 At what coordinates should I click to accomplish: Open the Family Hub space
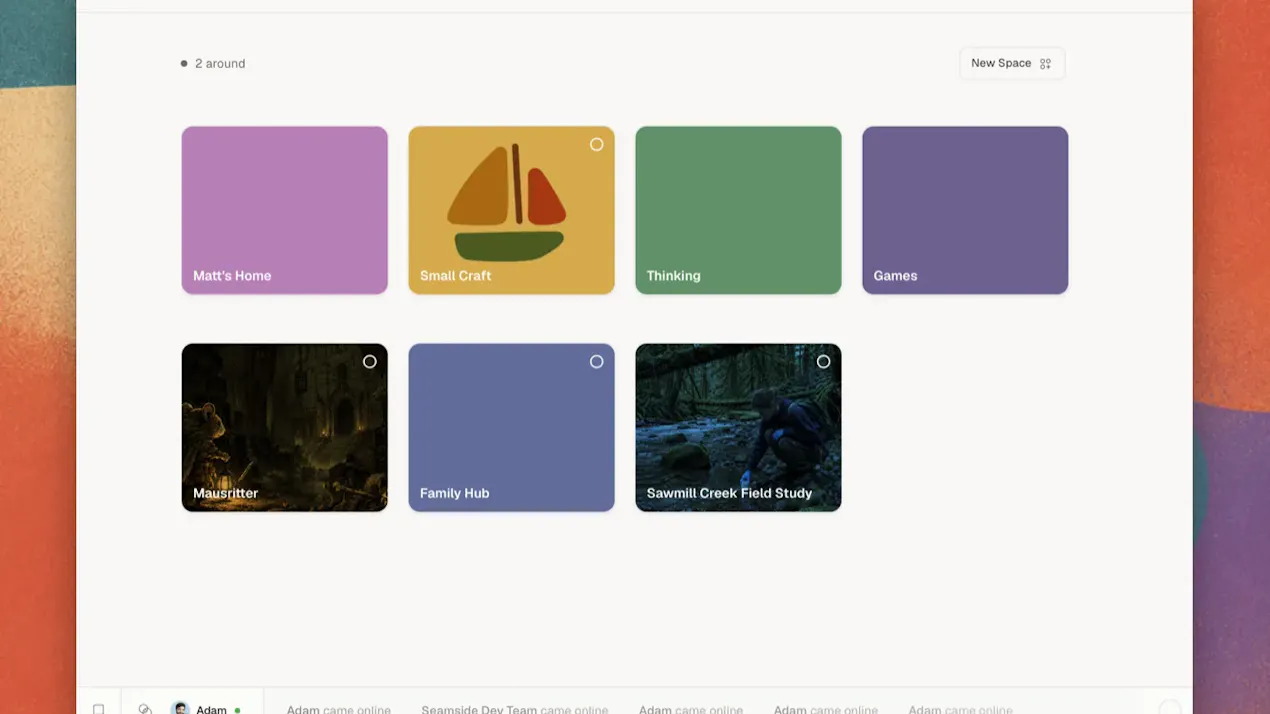[x=511, y=427]
